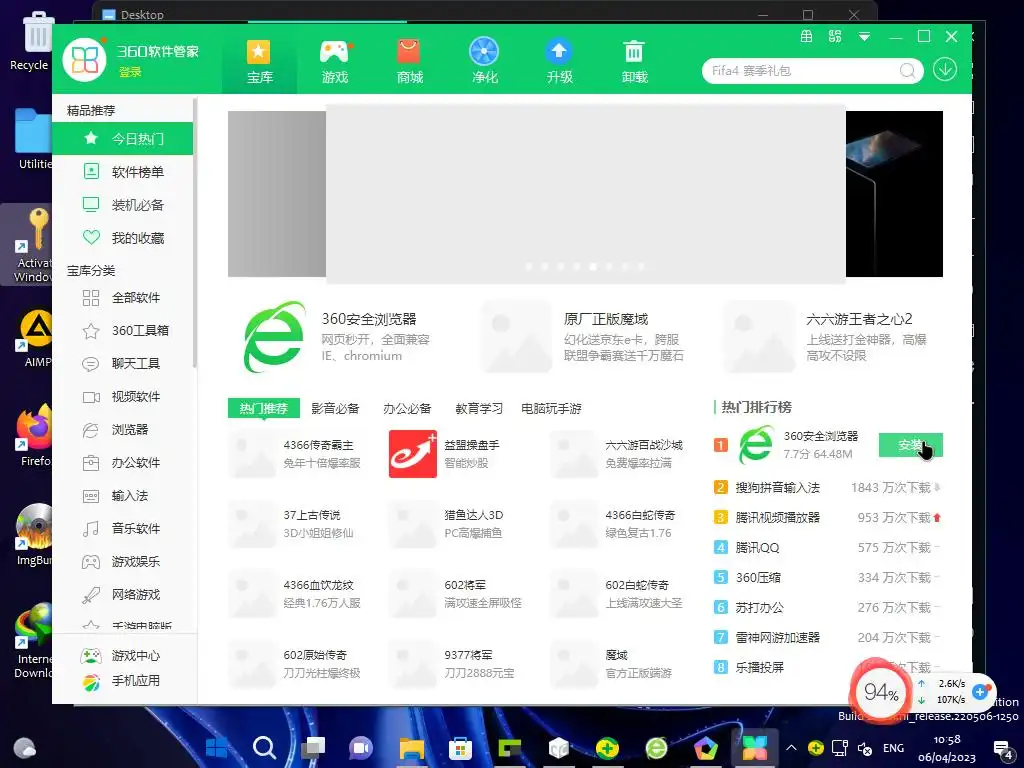
Task: Select 360工具箱 category
Action: pos(123,330)
